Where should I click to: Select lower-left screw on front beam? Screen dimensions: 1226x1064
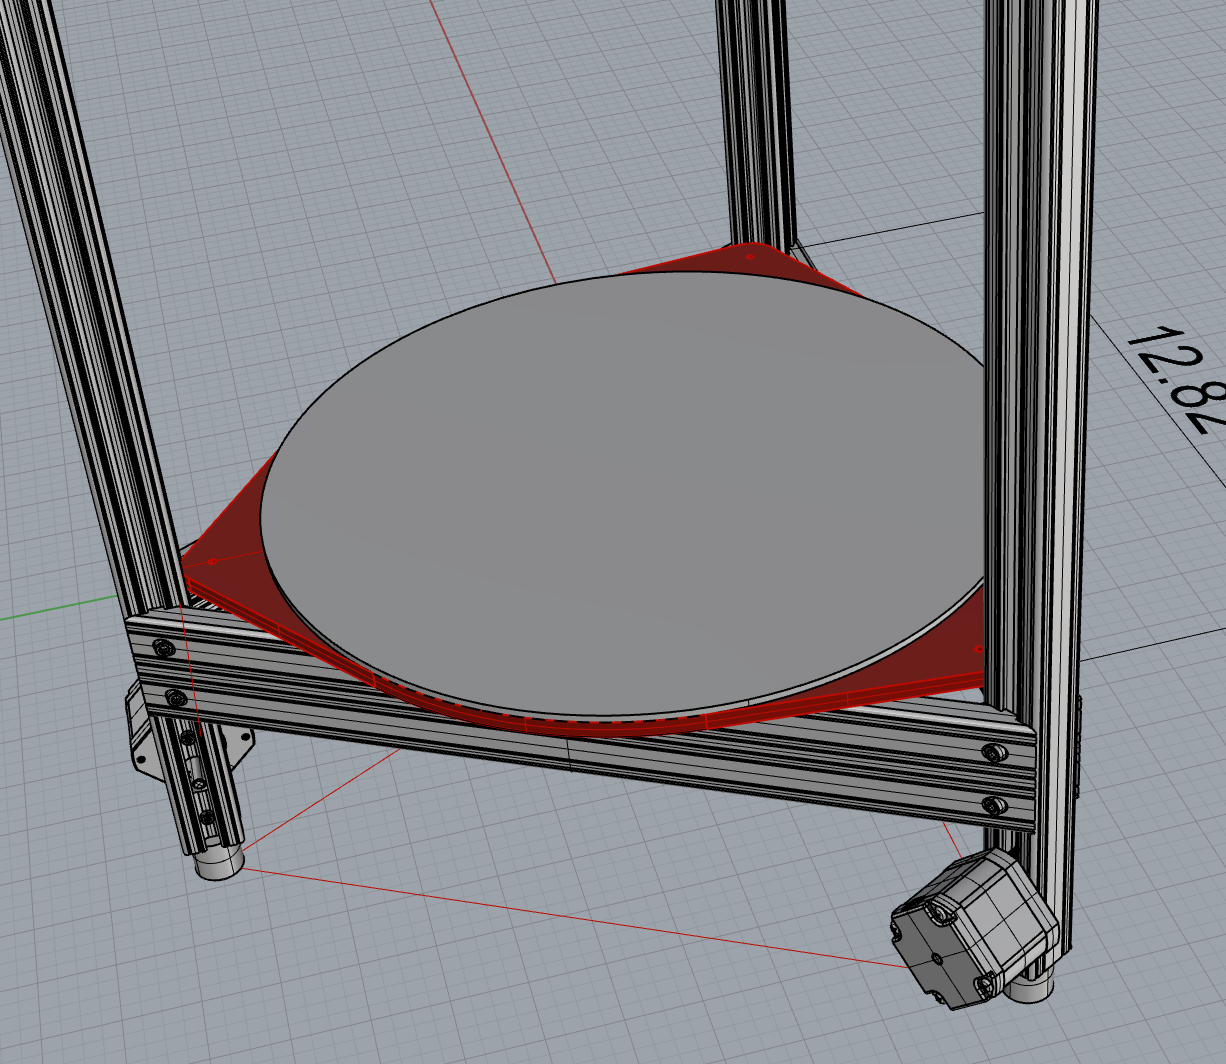(176, 696)
